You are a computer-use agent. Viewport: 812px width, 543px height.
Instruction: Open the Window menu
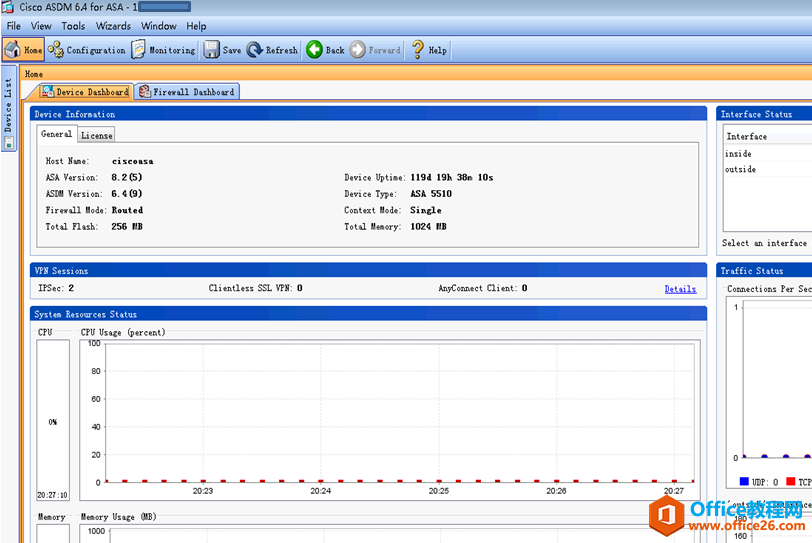[158, 26]
